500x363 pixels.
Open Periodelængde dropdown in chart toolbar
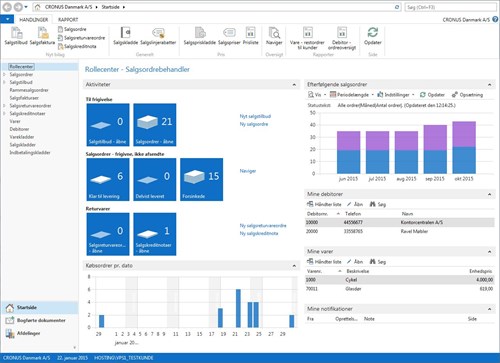pos(352,95)
